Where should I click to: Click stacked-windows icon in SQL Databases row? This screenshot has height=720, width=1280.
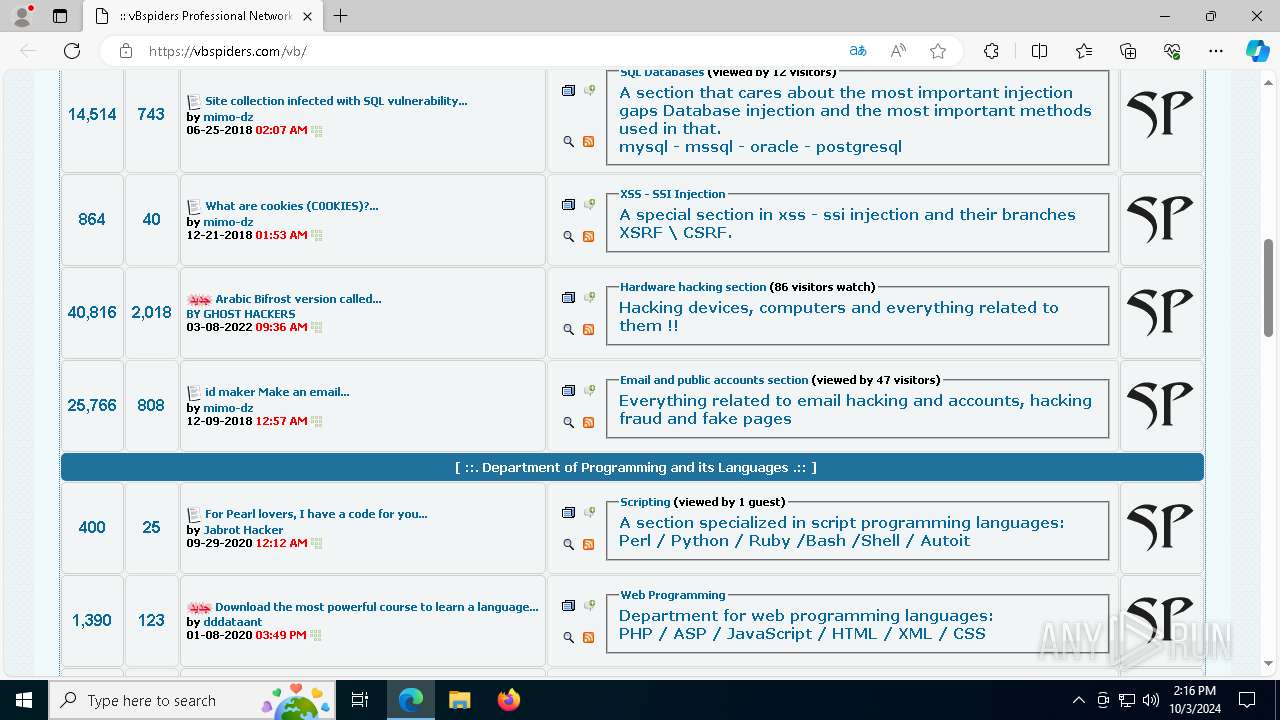coord(569,91)
